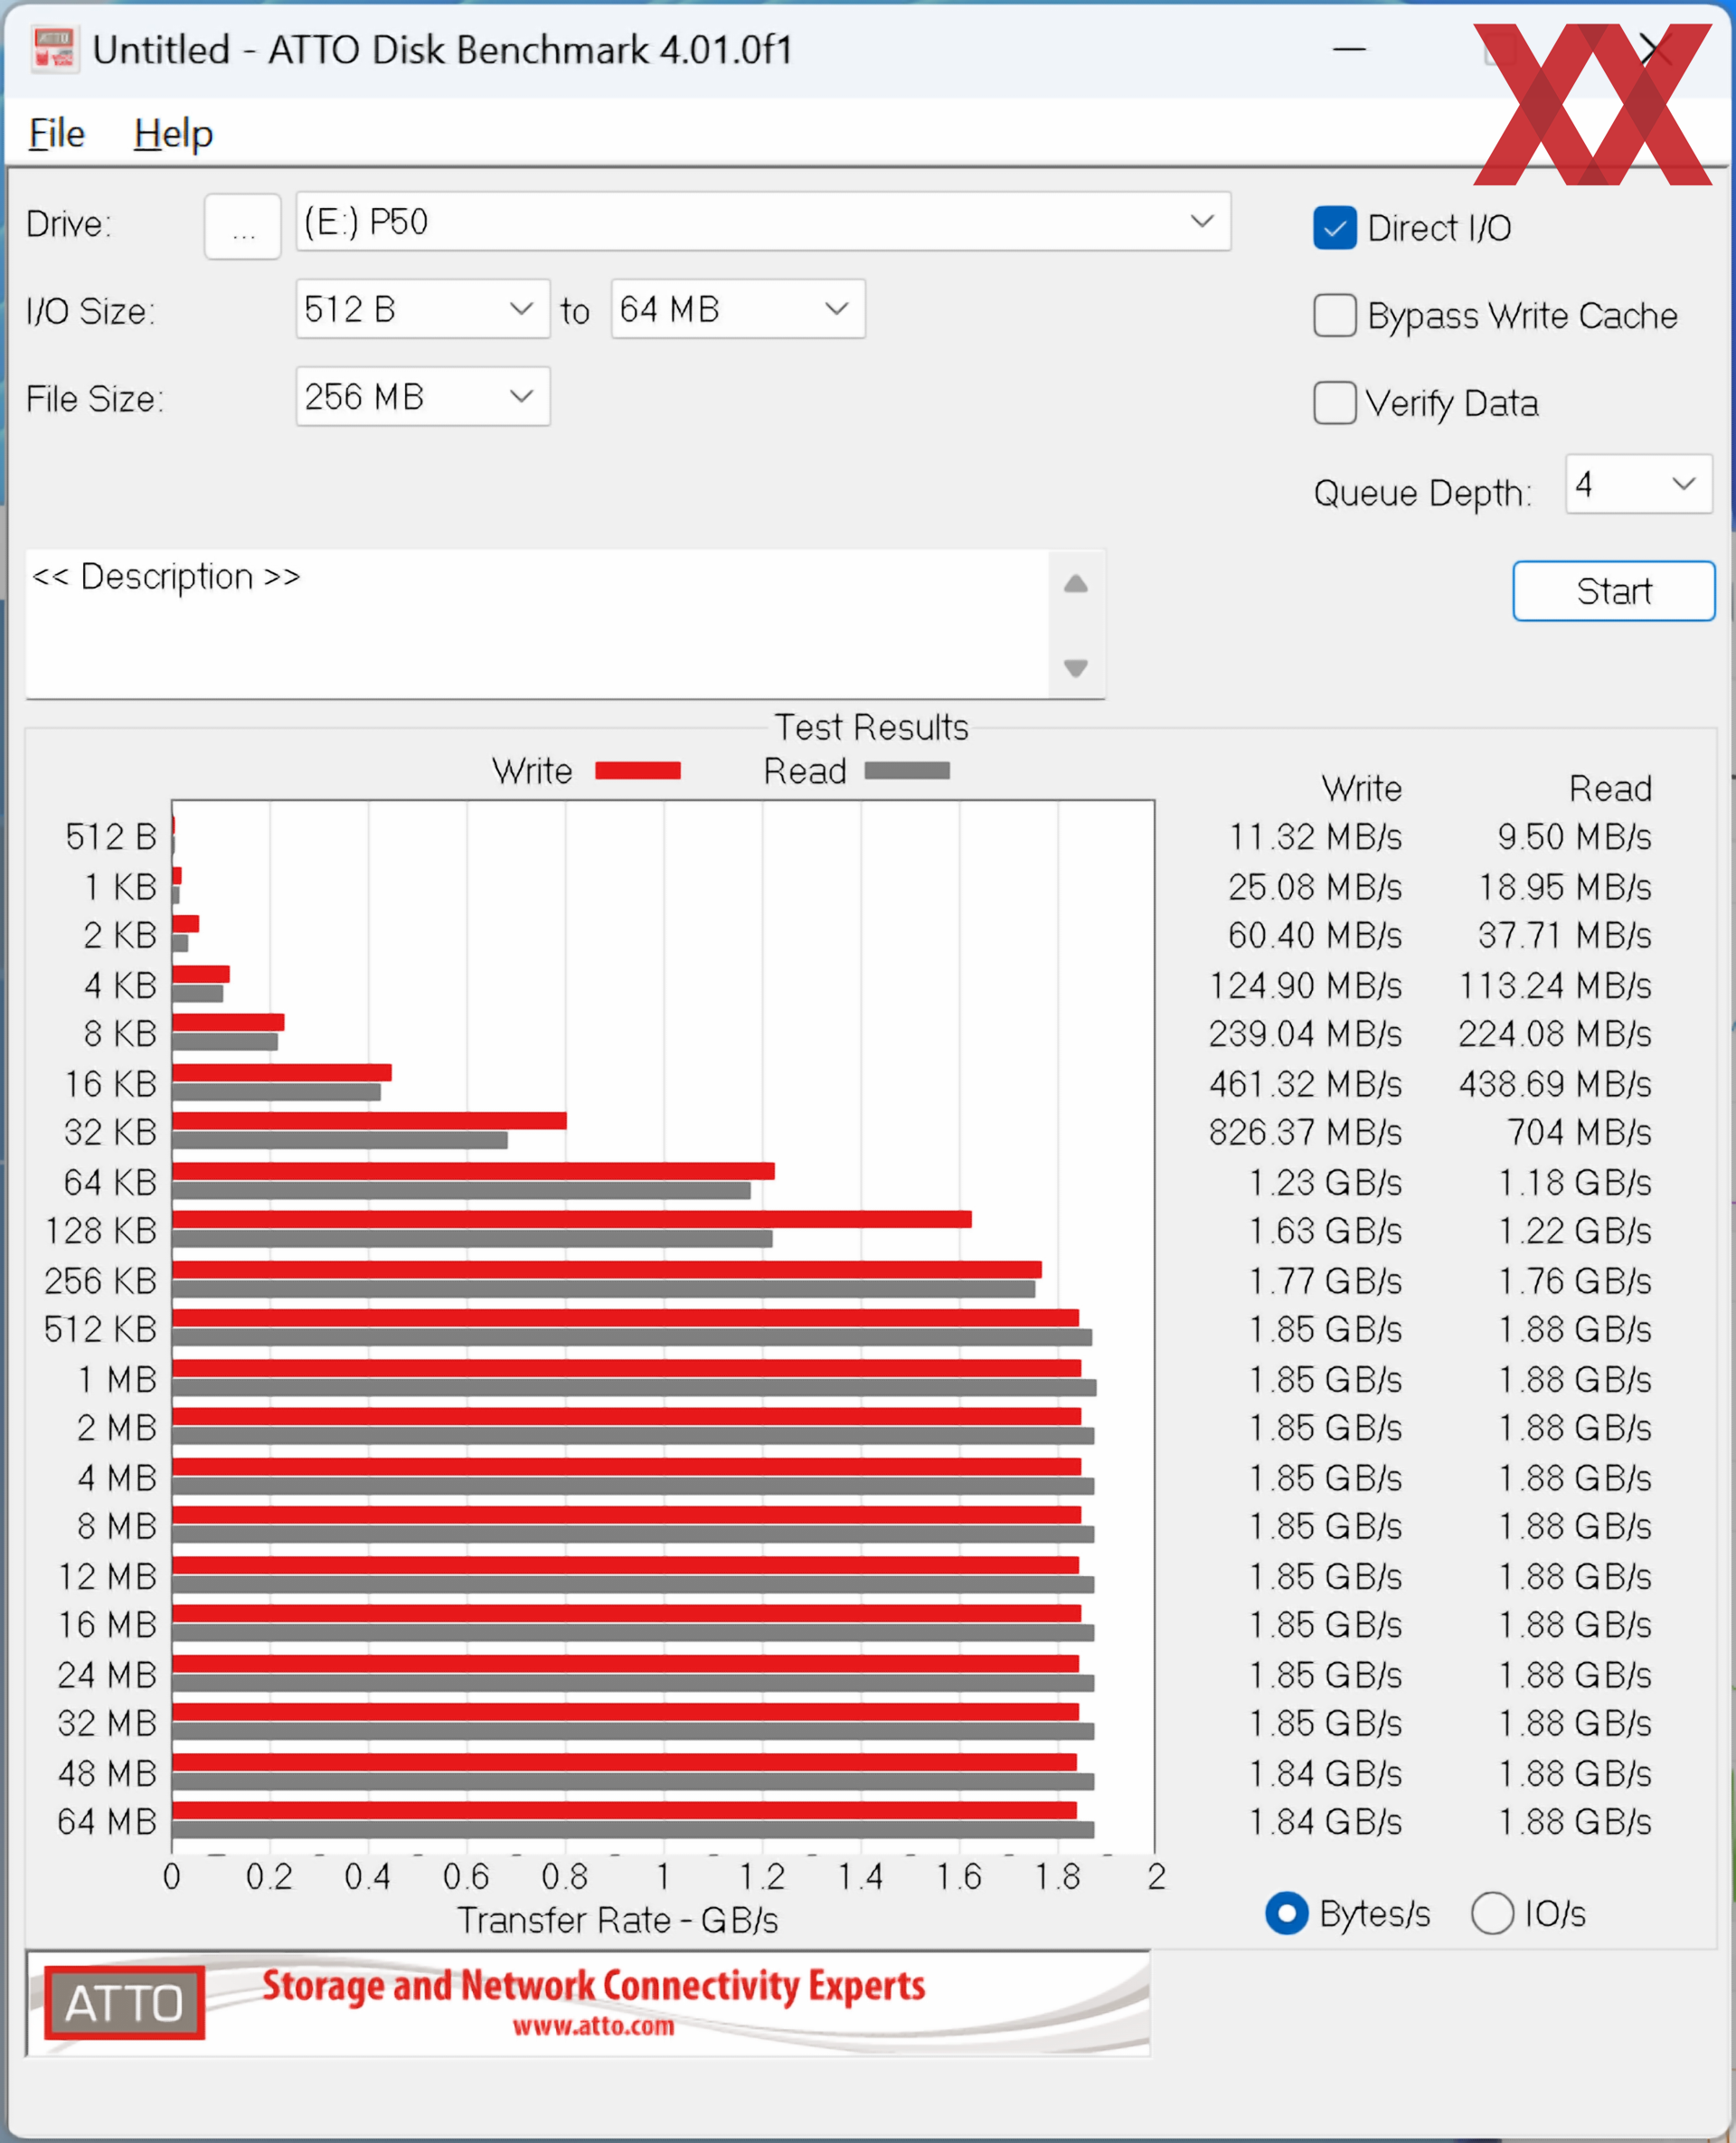
Task: Open the File menu
Action: pyautogui.click(x=56, y=134)
